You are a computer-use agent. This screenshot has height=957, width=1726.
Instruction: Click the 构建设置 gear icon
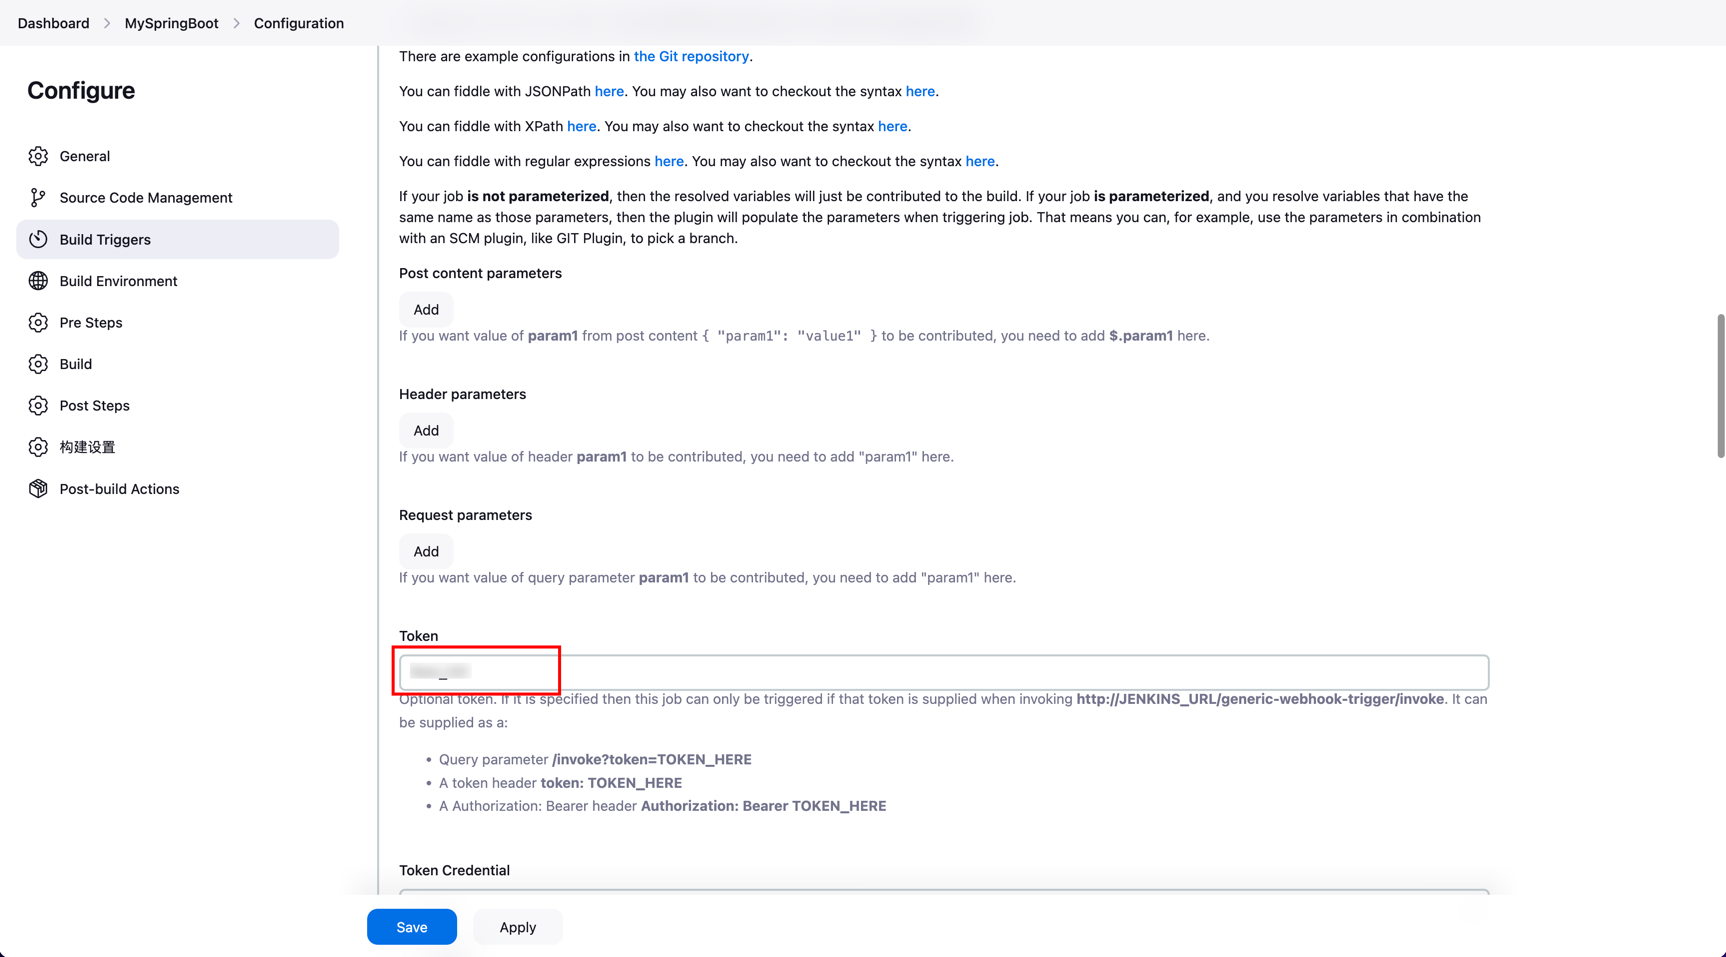38,447
